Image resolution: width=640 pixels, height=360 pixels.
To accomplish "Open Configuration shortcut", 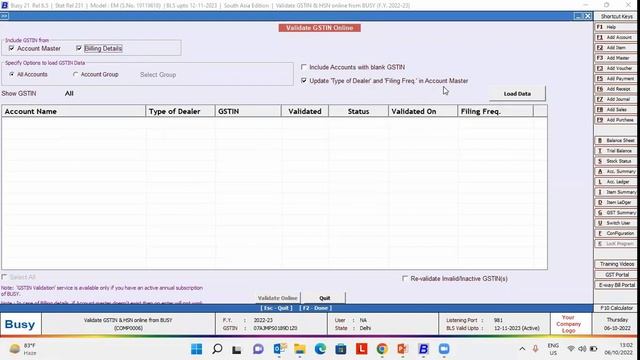I will pos(616,233).
